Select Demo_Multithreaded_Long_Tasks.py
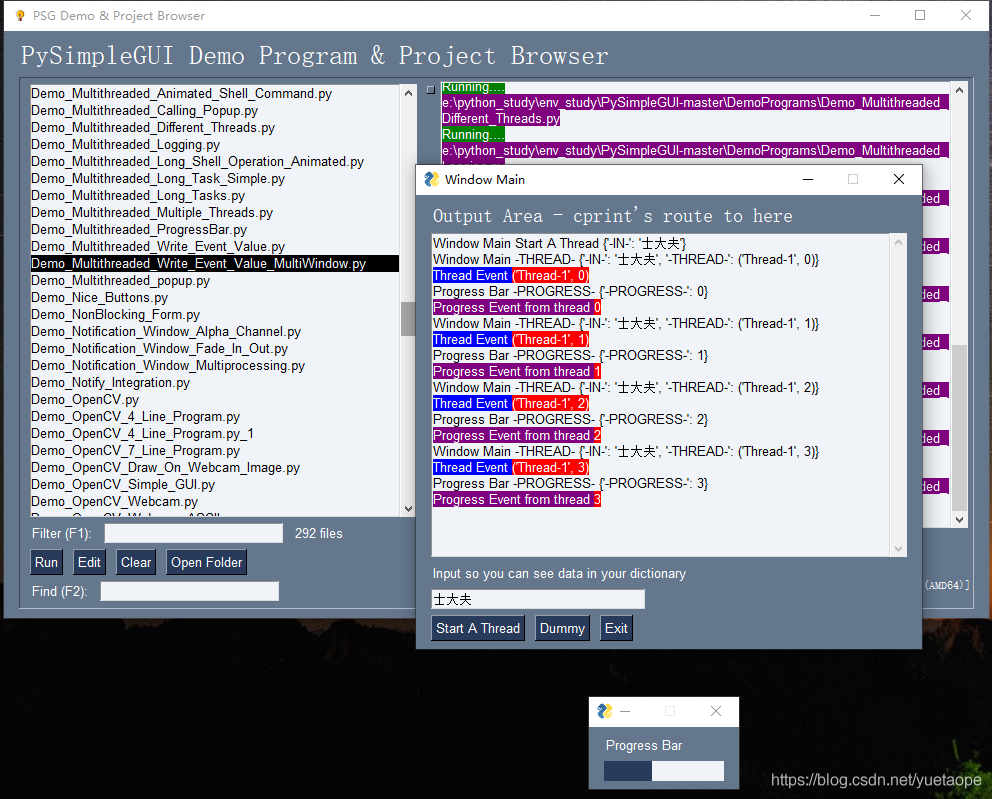 click(214, 196)
